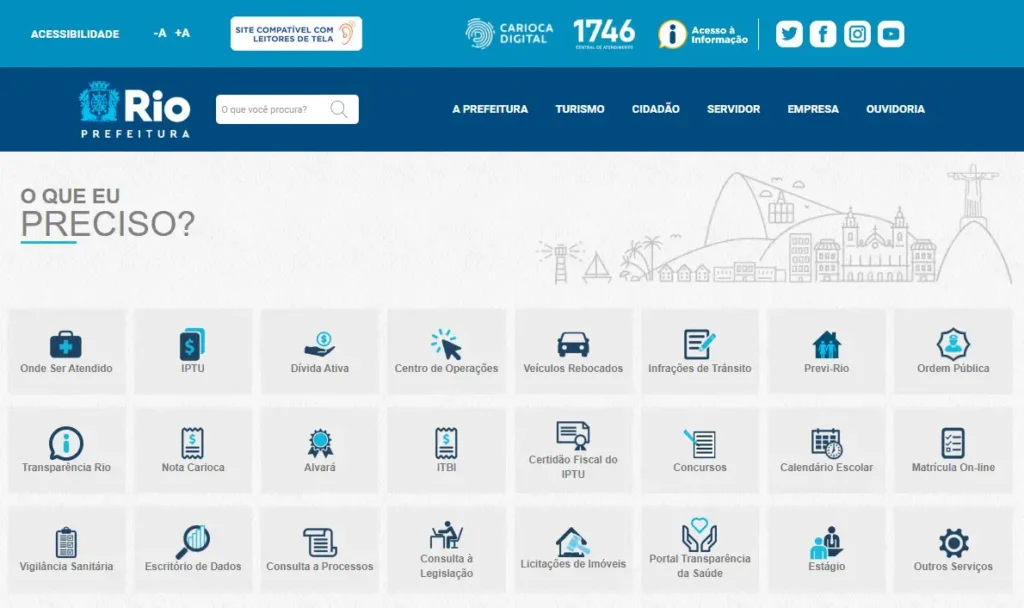
Task: Open the YouTube social icon
Action: [x=891, y=34]
